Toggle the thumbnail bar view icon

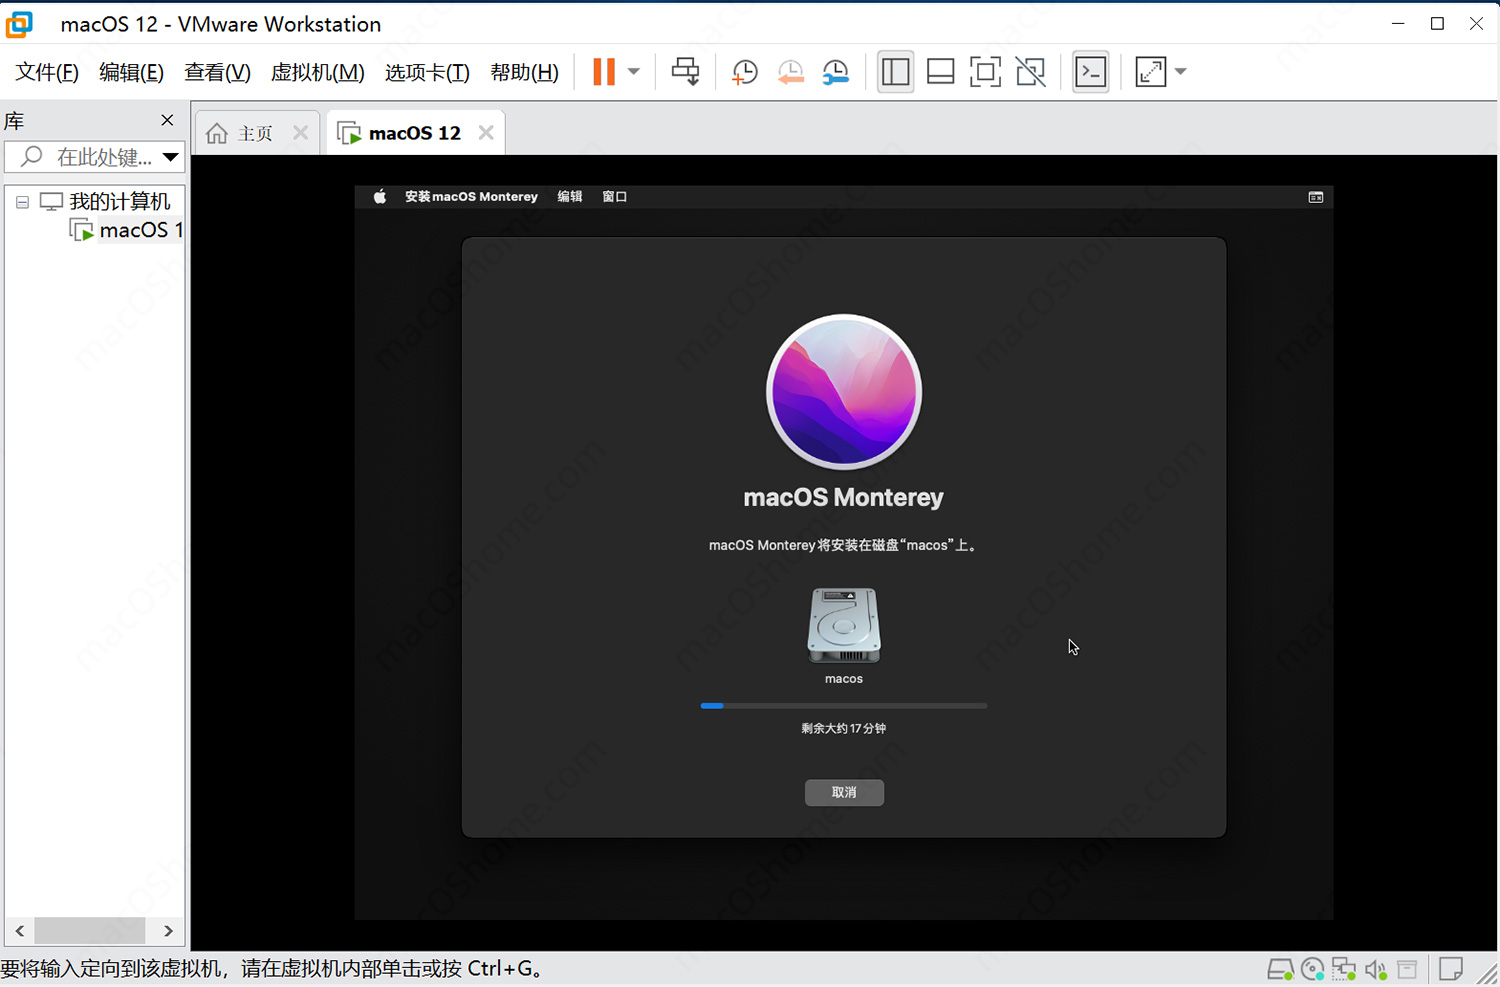point(940,72)
